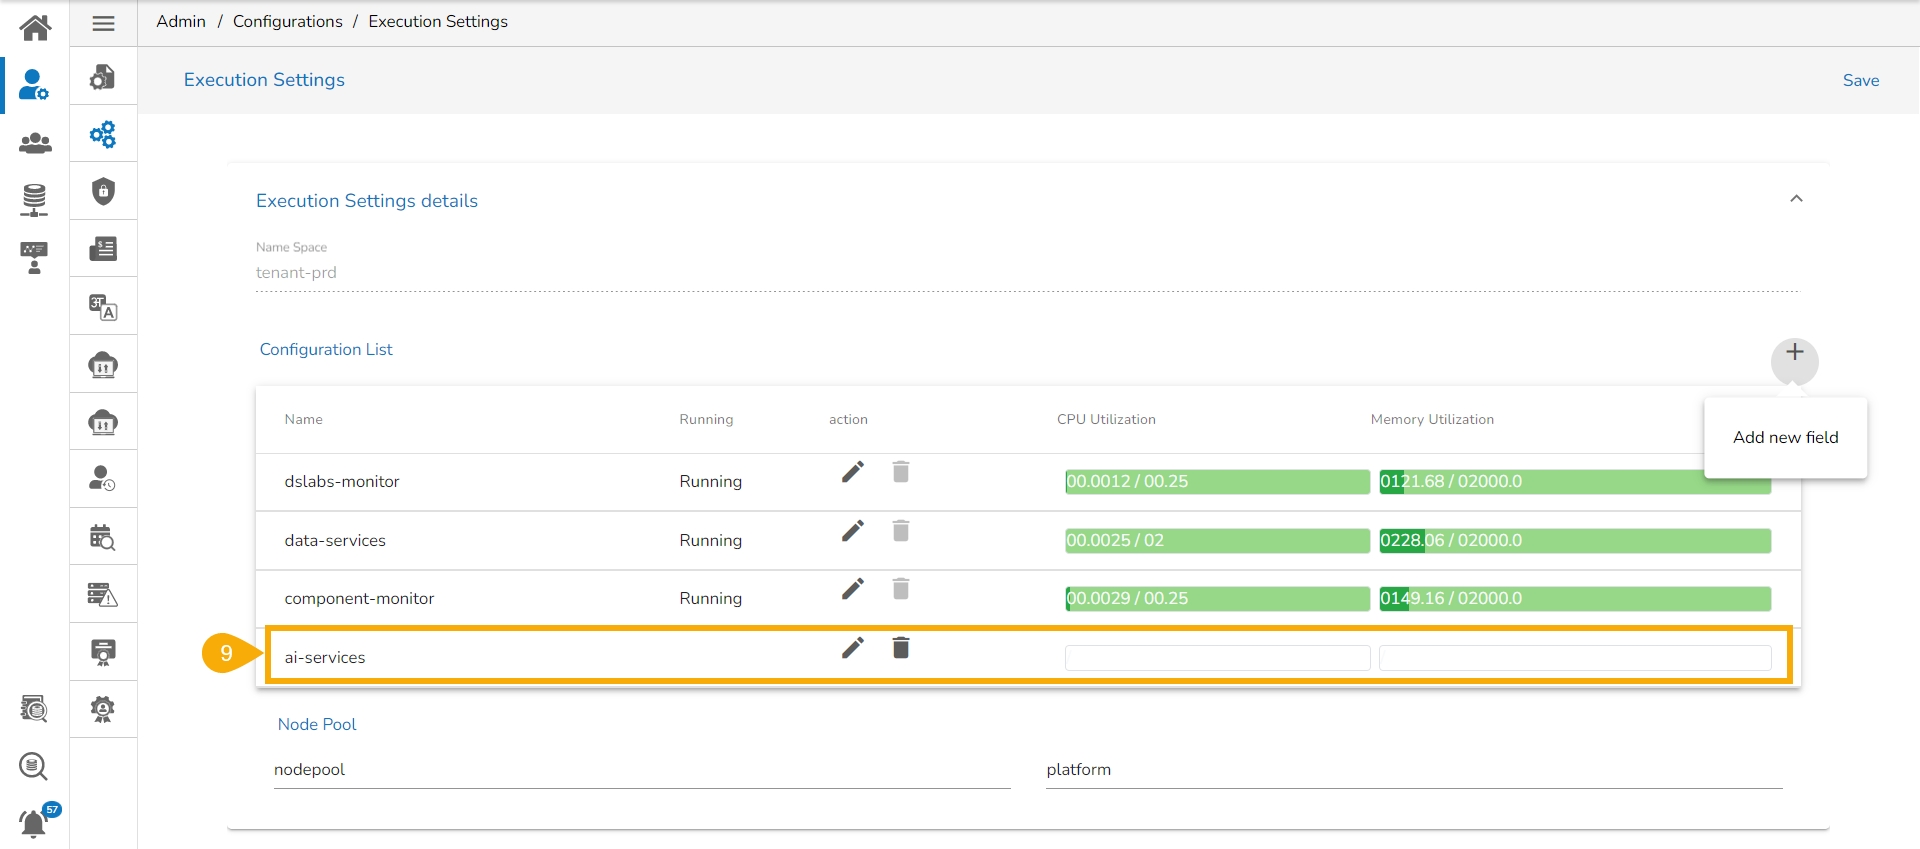The image size is (1920, 849).
Task: Edit the ai-services configuration
Action: point(853,648)
